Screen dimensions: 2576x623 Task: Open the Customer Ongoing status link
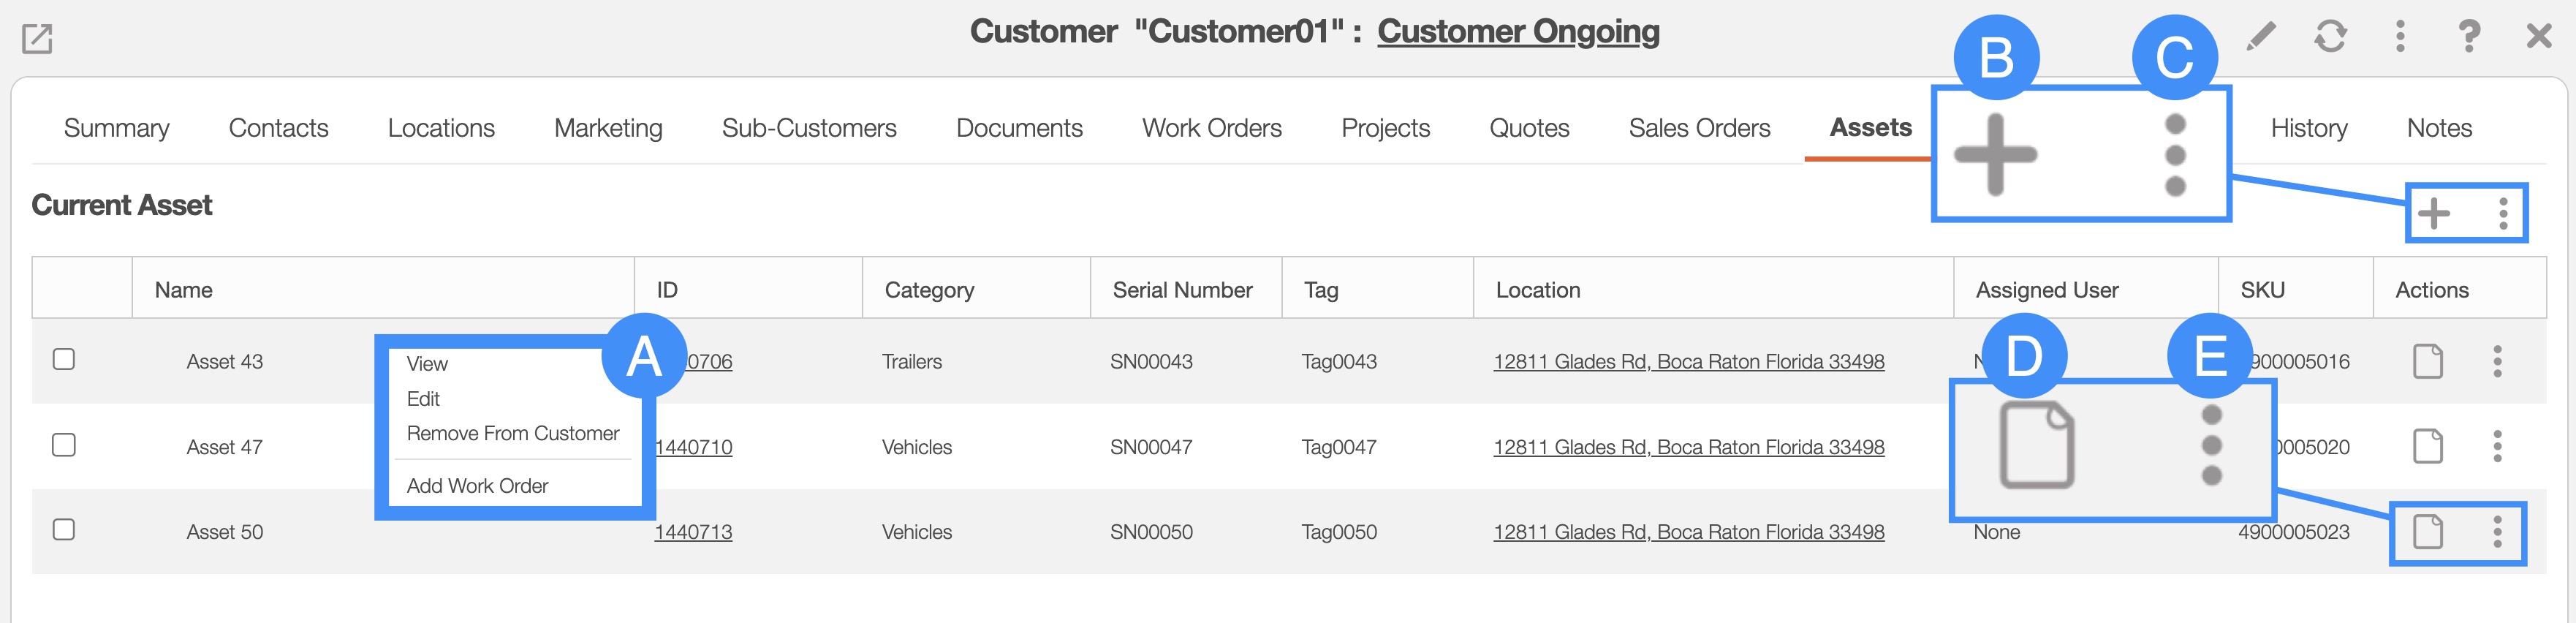(1518, 32)
